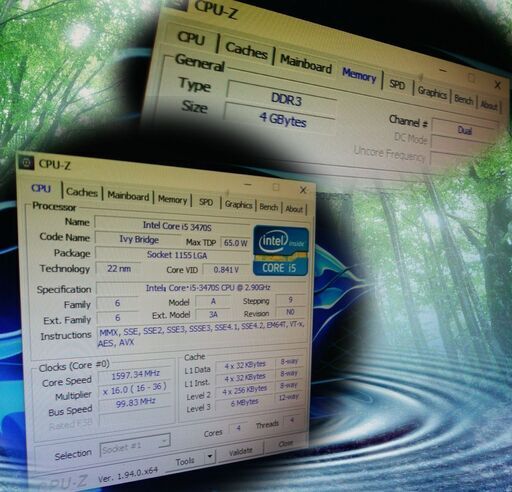Click the Tools button

coord(185,461)
